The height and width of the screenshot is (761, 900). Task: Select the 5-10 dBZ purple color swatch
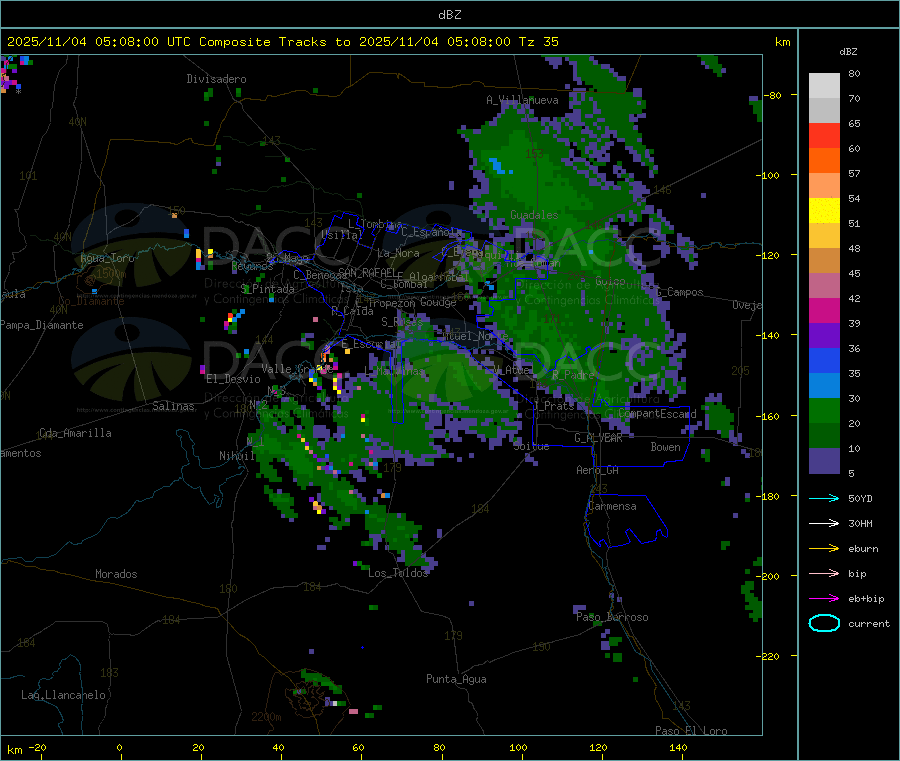pyautogui.click(x=824, y=461)
